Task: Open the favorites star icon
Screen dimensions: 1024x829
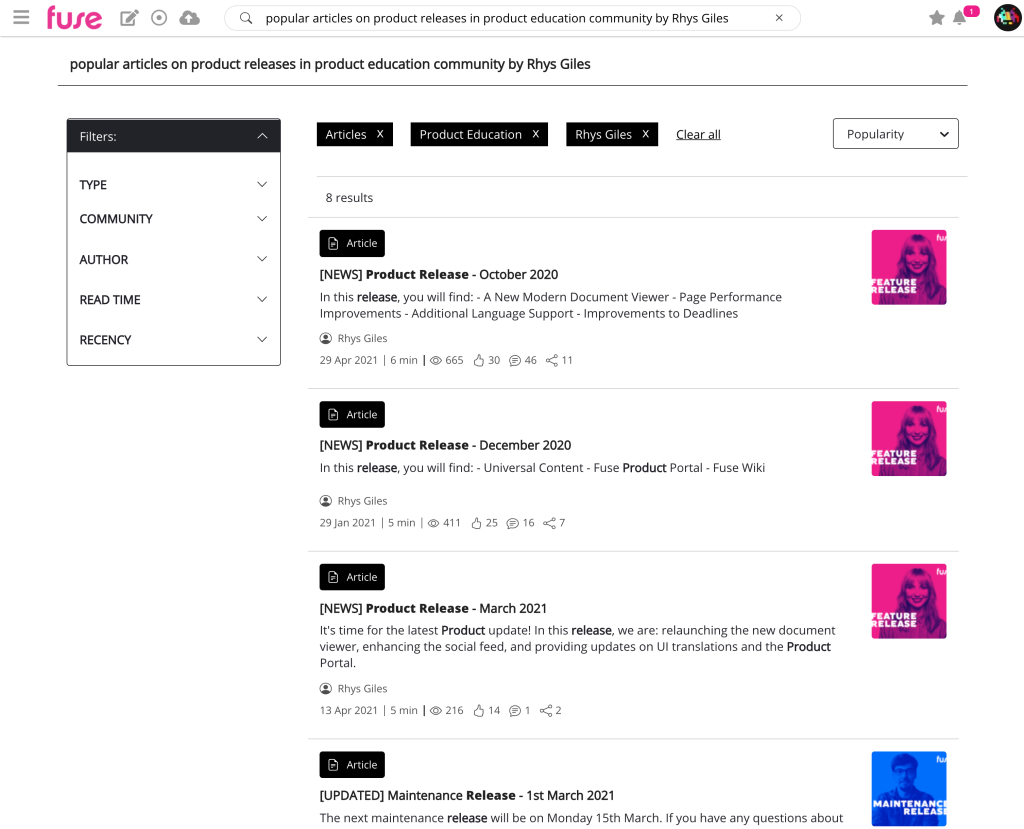Action: tap(936, 18)
